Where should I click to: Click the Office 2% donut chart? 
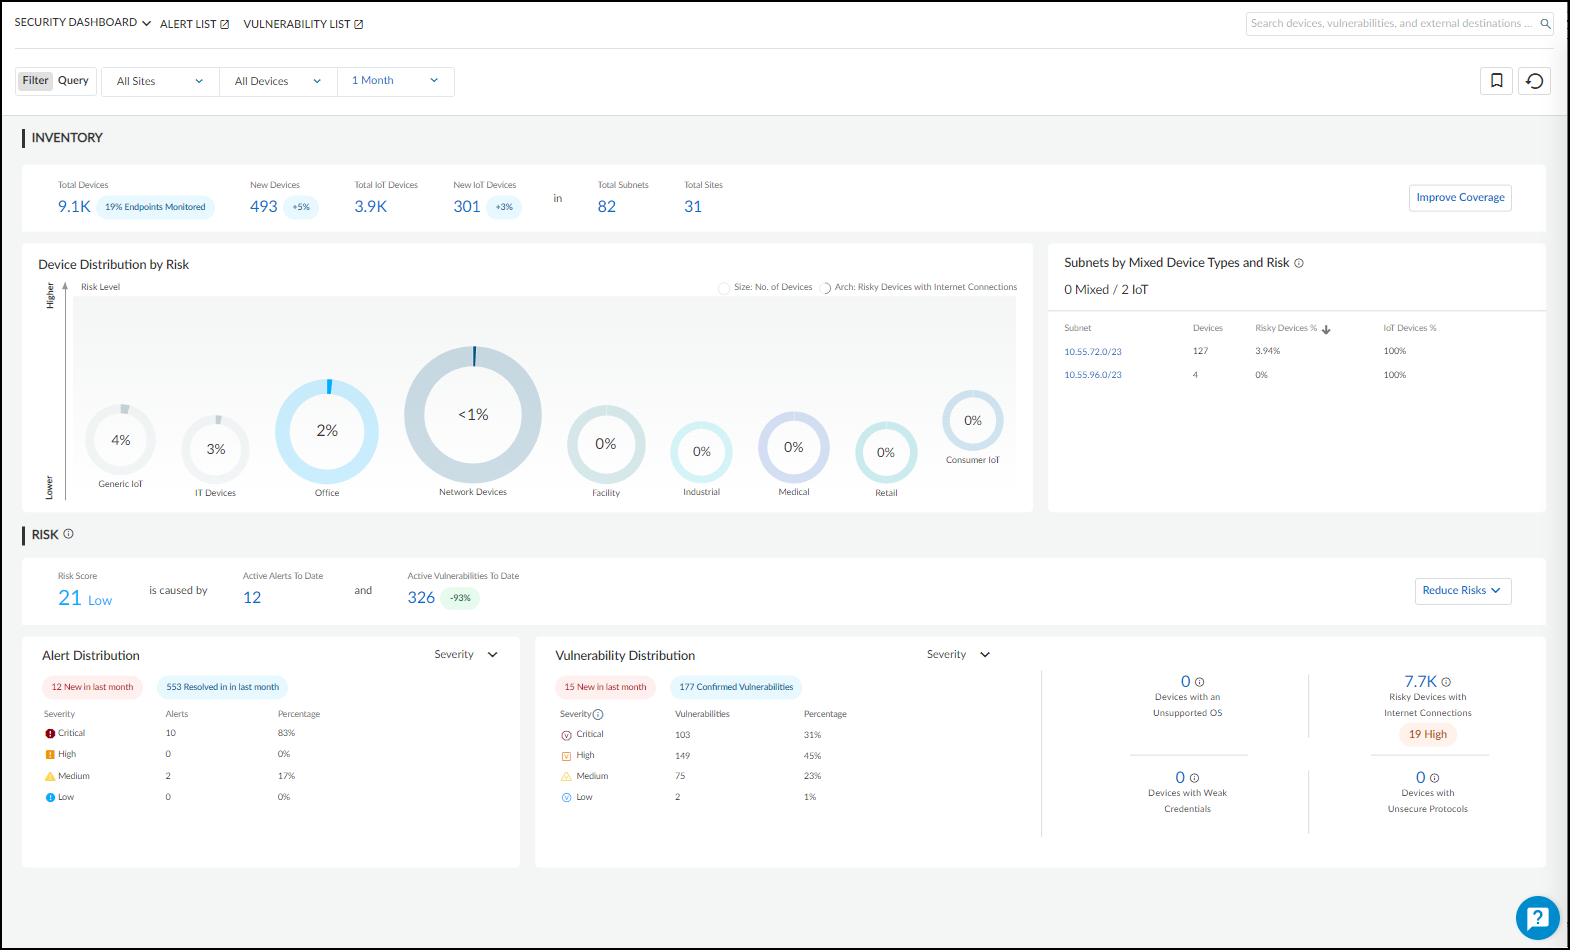tap(327, 431)
